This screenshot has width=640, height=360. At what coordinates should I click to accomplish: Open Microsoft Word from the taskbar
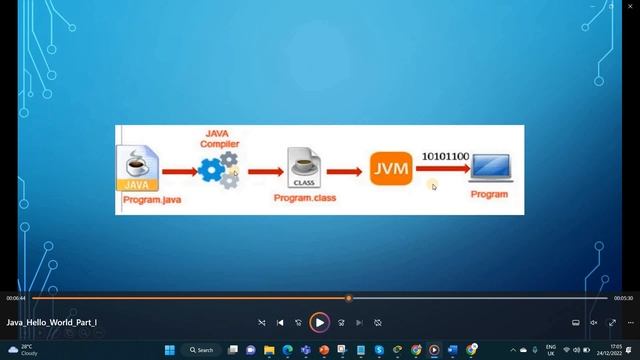point(452,350)
